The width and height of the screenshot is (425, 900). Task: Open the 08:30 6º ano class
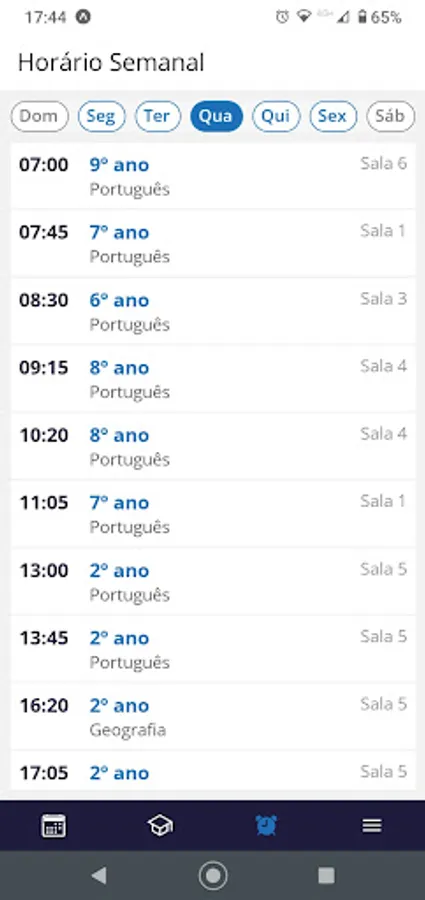[213, 311]
